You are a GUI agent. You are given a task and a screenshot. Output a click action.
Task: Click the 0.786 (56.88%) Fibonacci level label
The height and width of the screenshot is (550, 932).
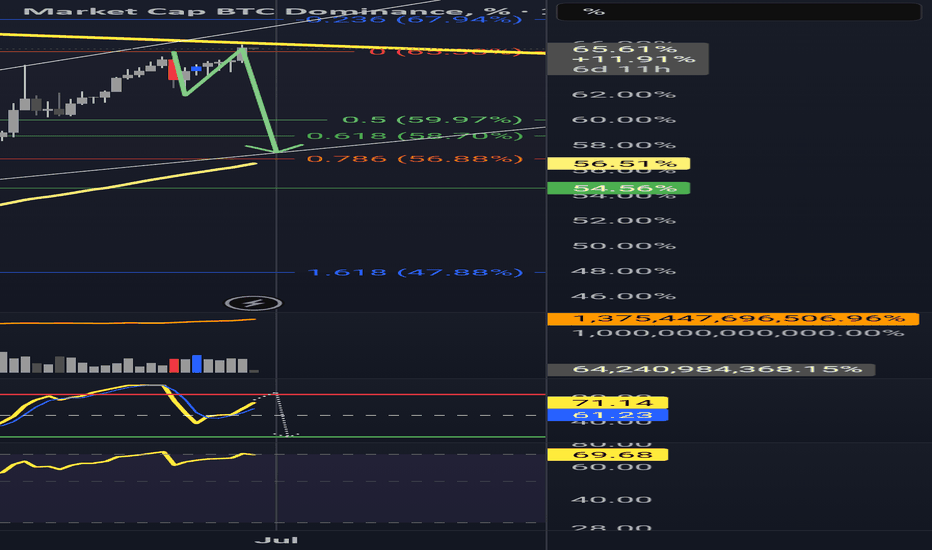point(415,159)
